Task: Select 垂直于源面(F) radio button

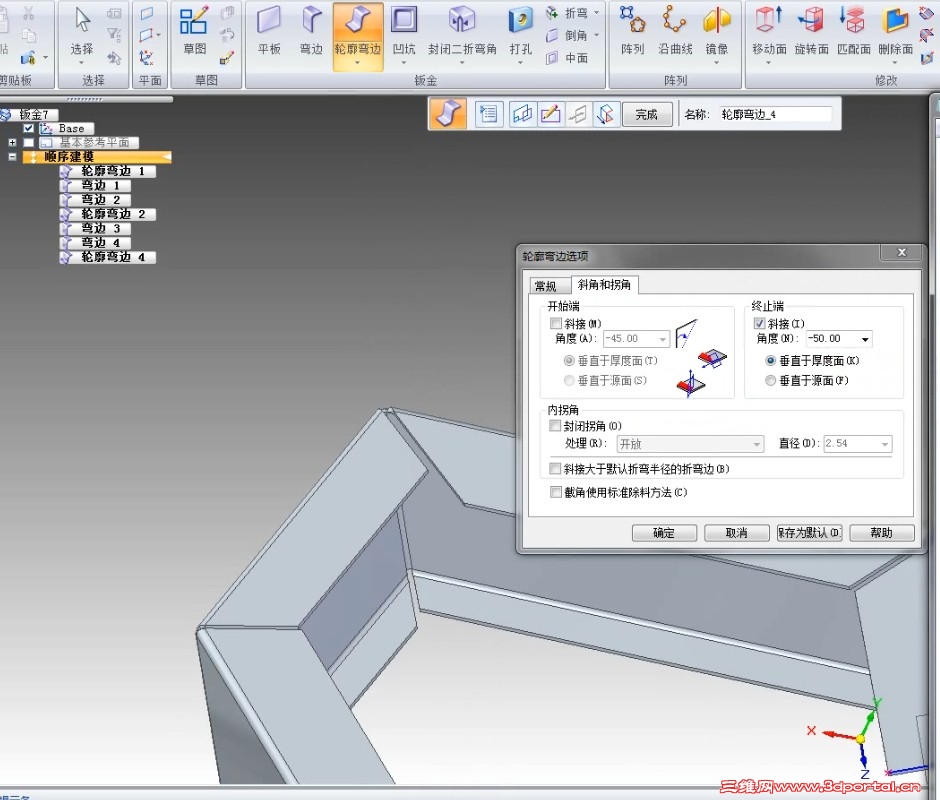Action: 770,380
